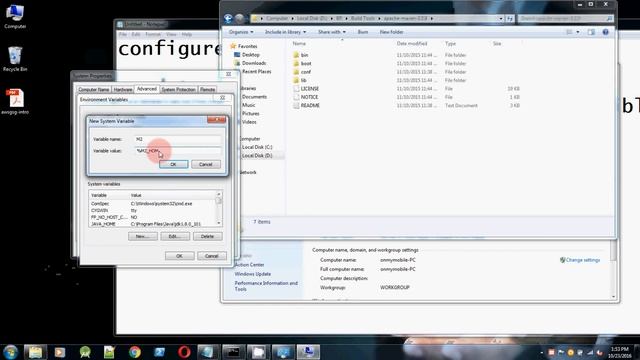640x360 pixels.
Task: Open Windows Update link in System window
Action: (253, 274)
